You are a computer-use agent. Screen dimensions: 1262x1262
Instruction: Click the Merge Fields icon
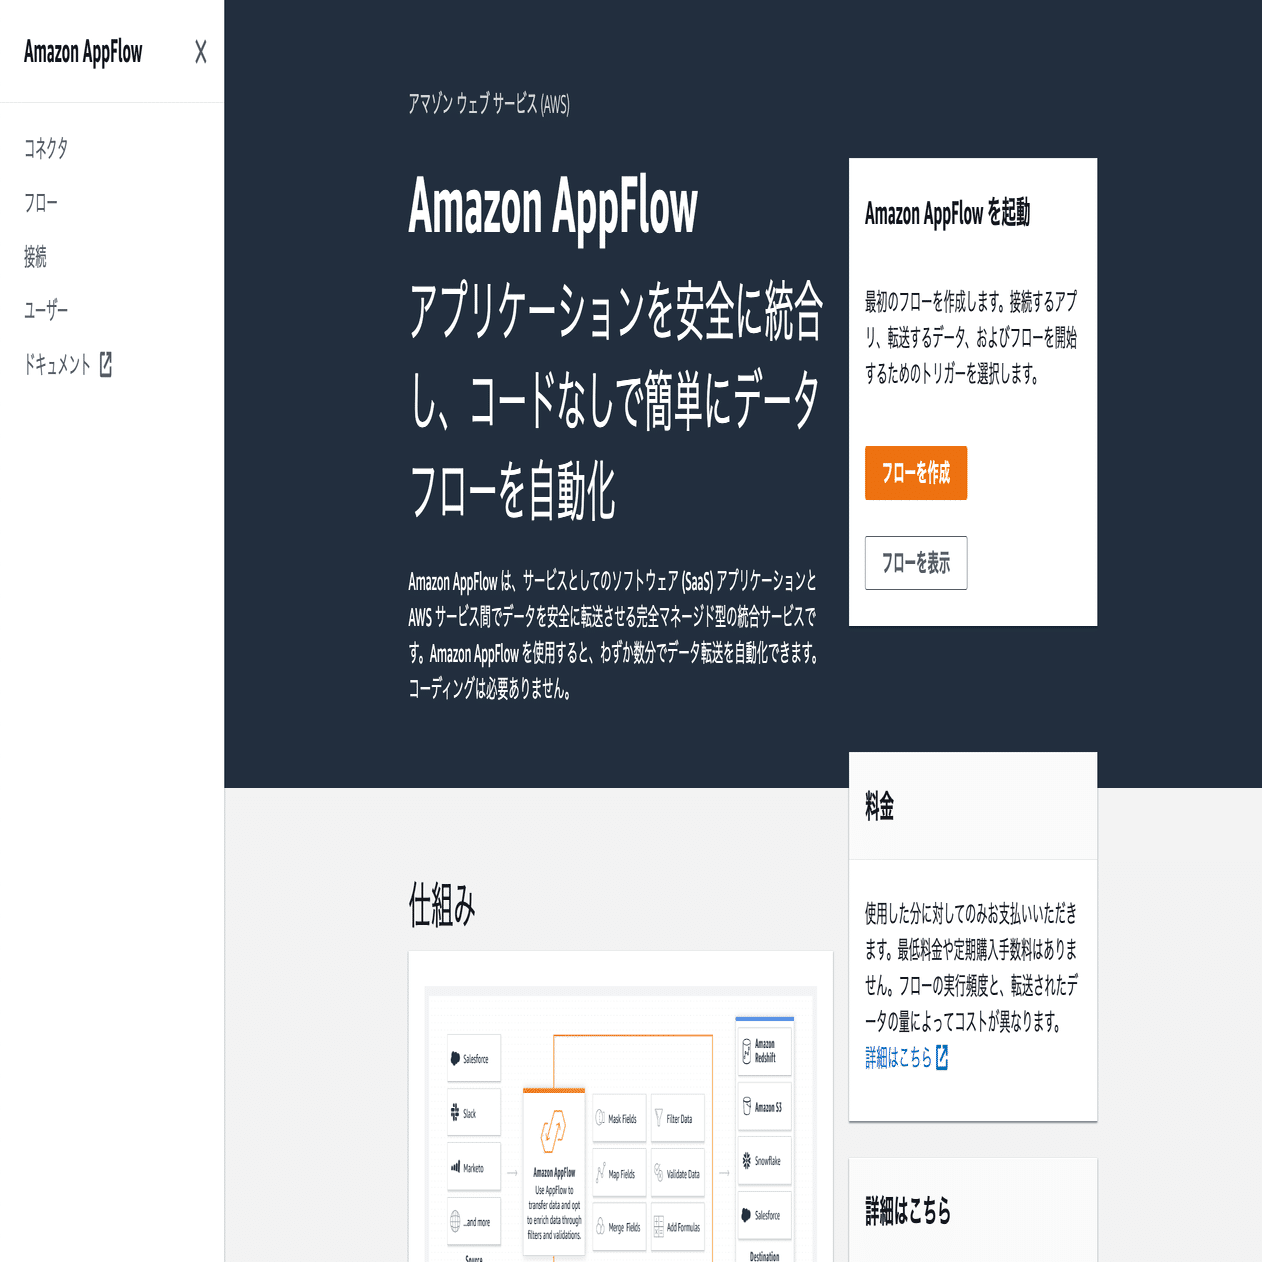coord(601,1225)
